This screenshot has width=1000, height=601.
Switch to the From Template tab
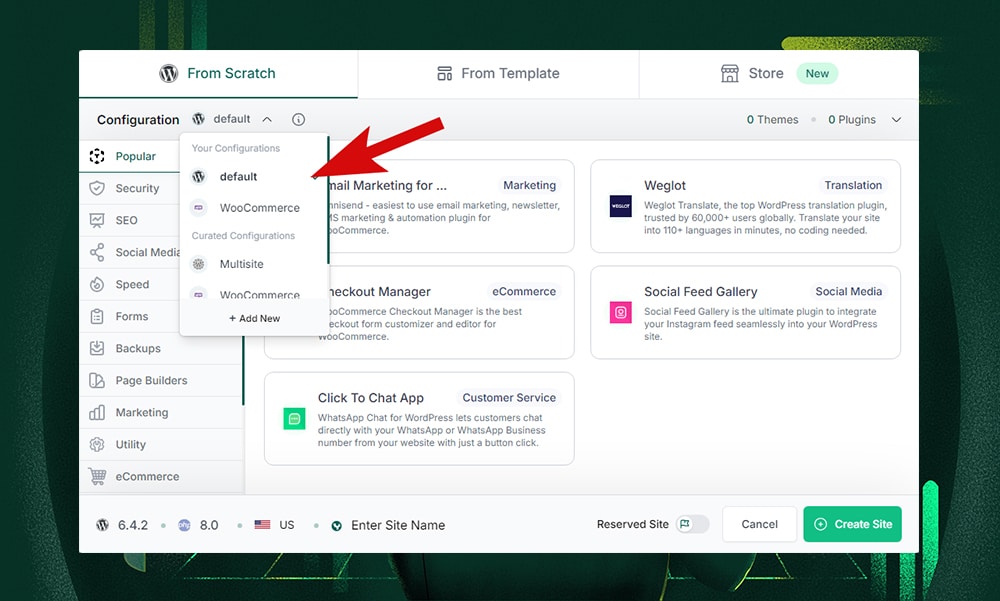pyautogui.click(x=498, y=74)
